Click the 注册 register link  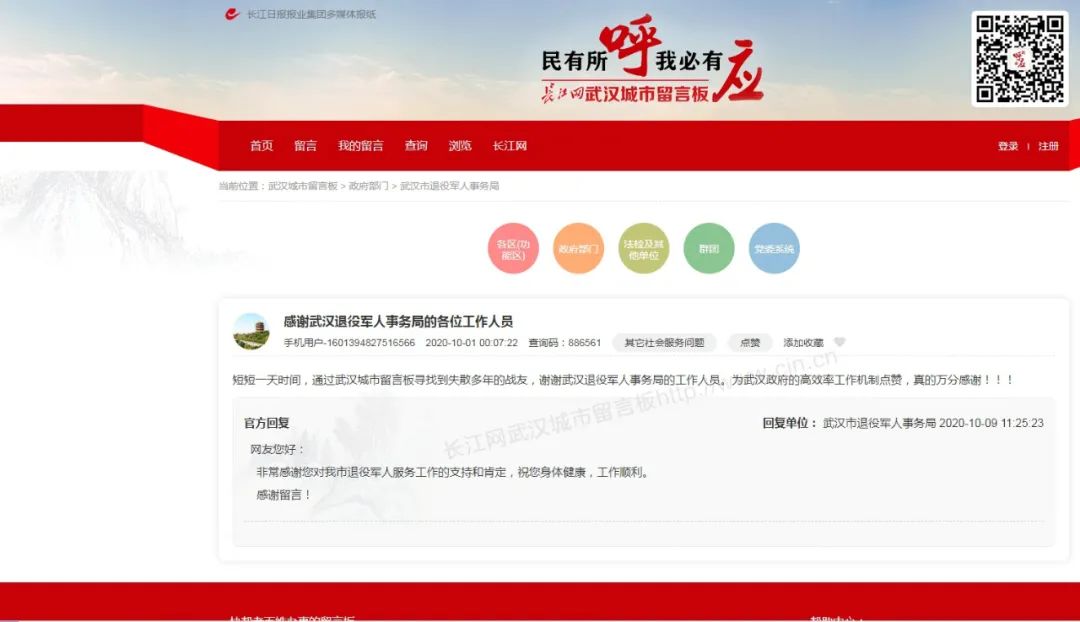(1048, 146)
